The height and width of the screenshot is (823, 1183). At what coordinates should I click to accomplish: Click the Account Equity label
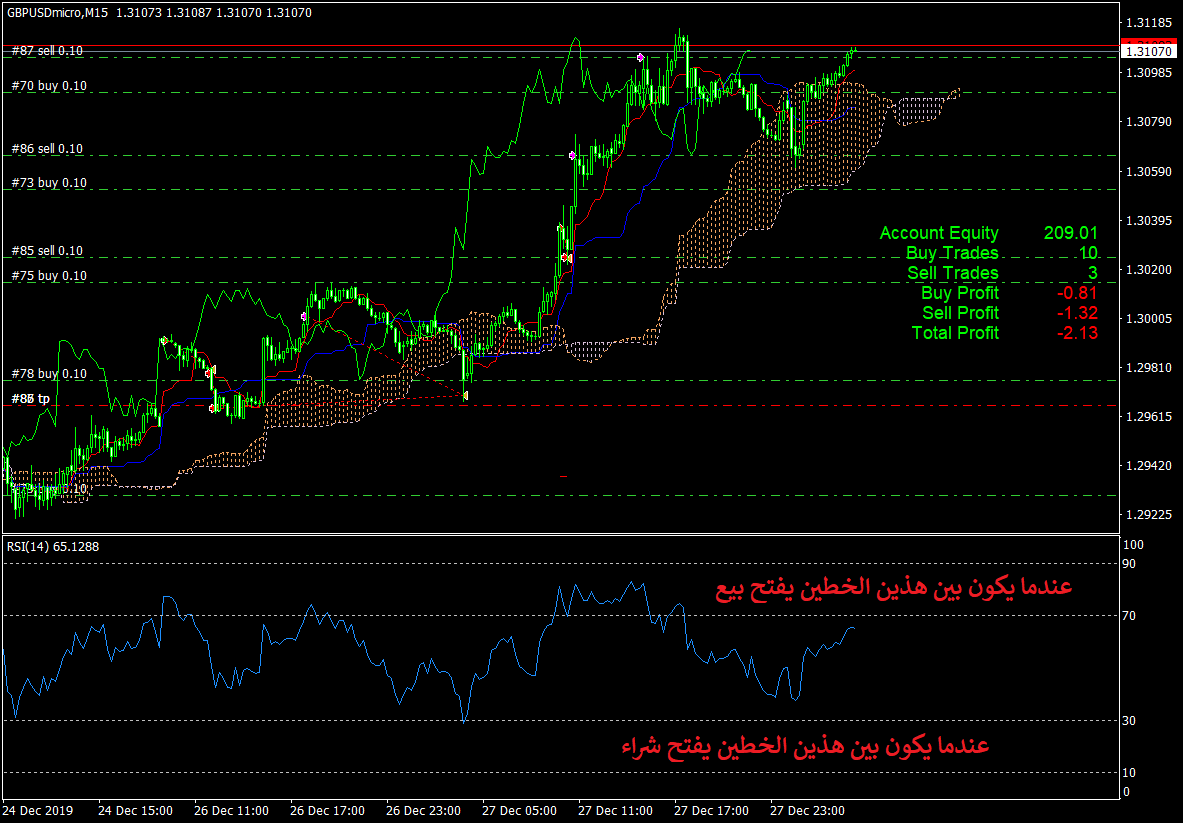point(939,233)
